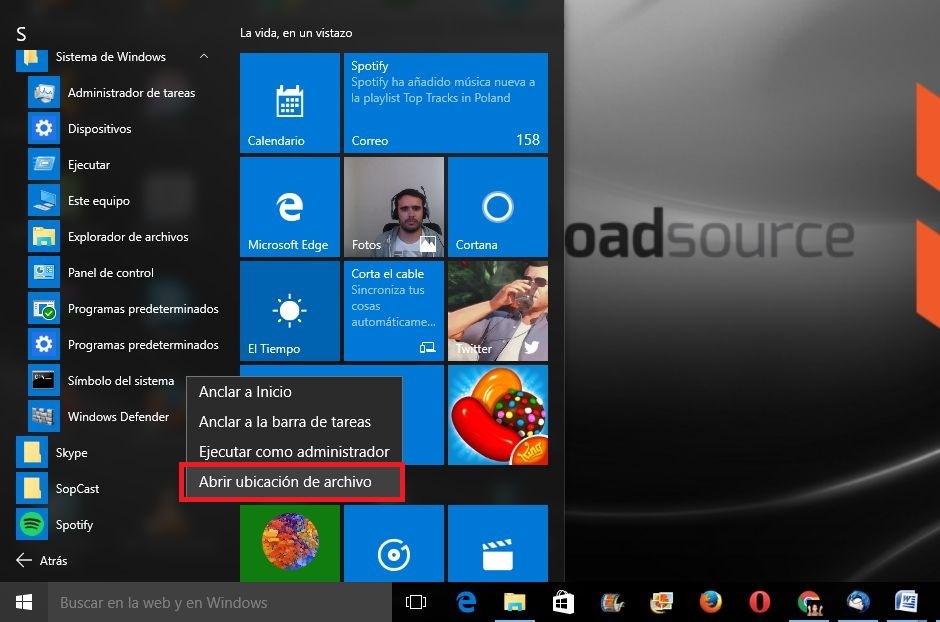The image size is (940, 622).
Task: Open the Calendario tile
Action: 290,103
